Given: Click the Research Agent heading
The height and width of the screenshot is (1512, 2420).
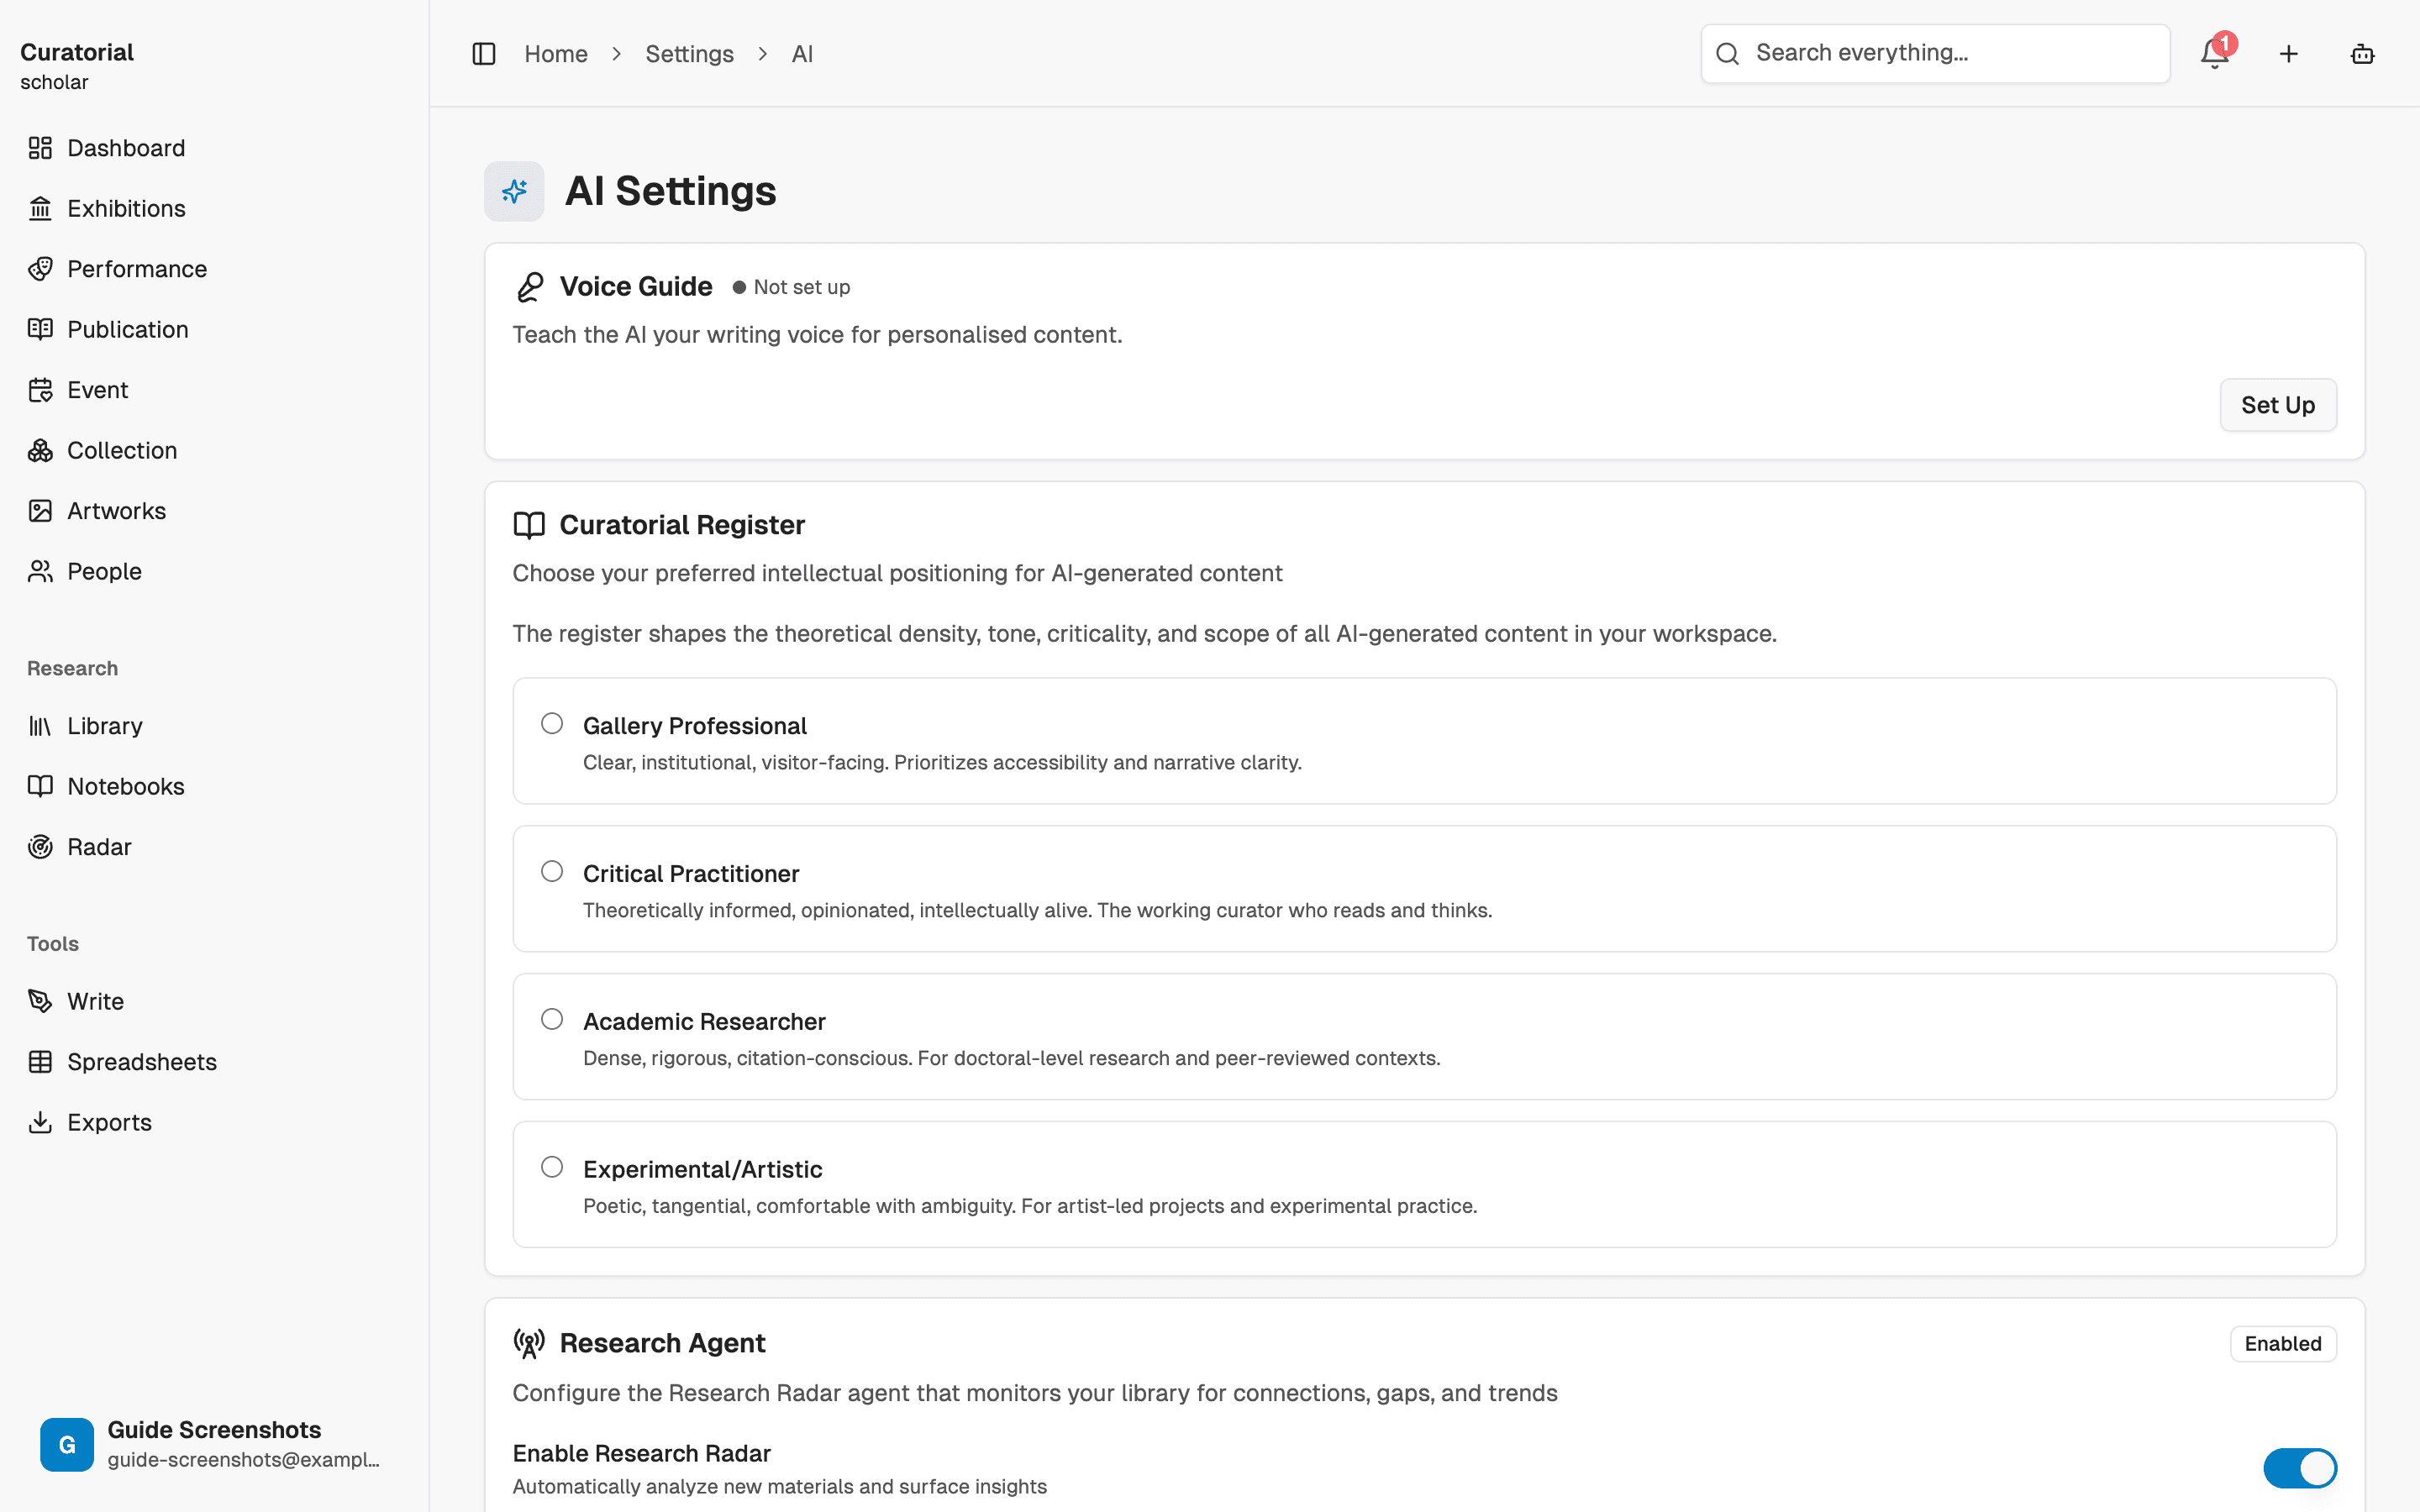Looking at the screenshot, I should click(662, 1343).
